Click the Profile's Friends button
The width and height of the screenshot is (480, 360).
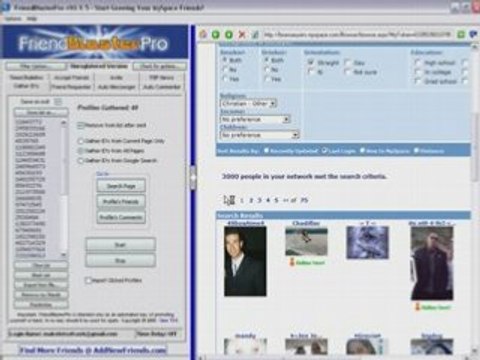121,202
